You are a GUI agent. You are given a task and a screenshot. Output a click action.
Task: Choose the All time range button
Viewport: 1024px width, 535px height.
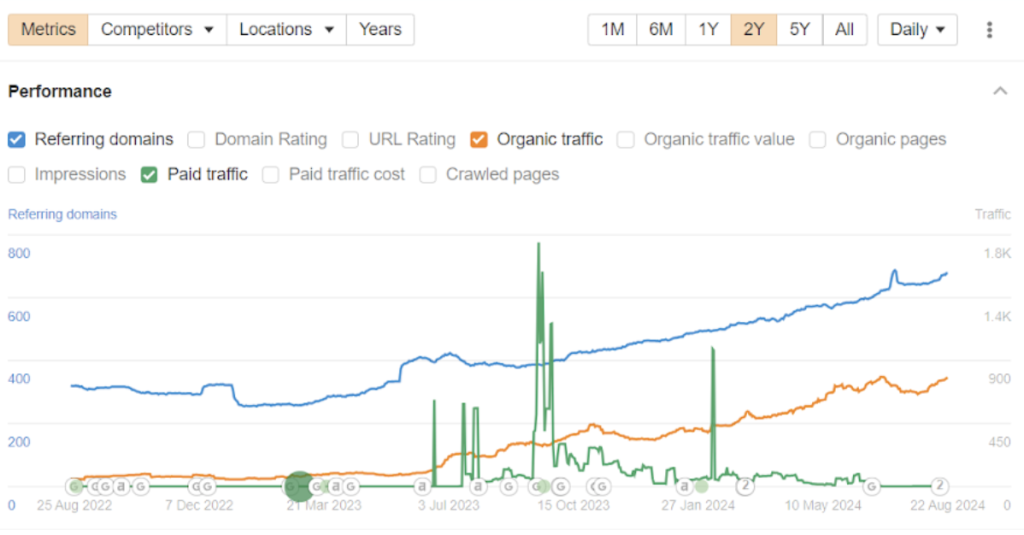point(844,30)
